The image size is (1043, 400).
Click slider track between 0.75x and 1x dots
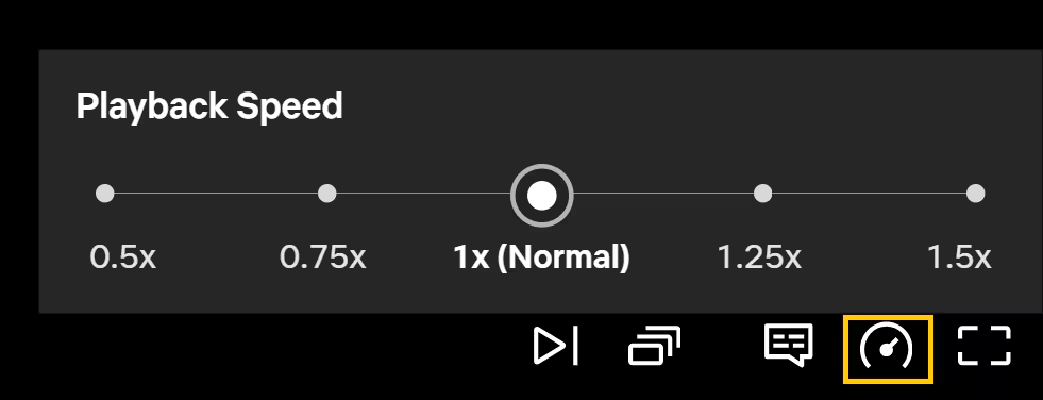(423, 194)
